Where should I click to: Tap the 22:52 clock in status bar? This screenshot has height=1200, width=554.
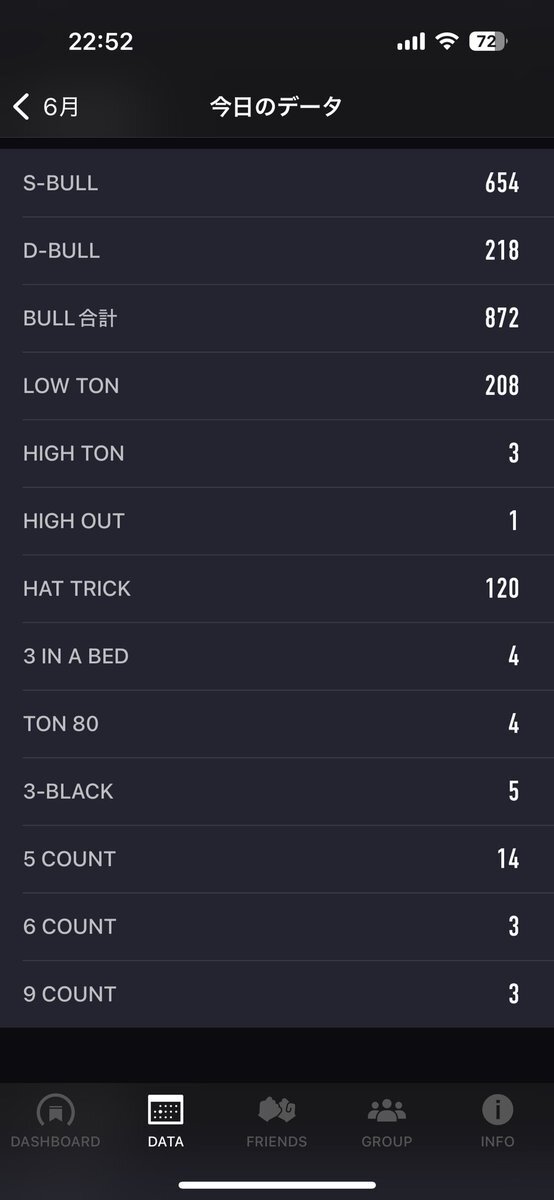click(101, 41)
